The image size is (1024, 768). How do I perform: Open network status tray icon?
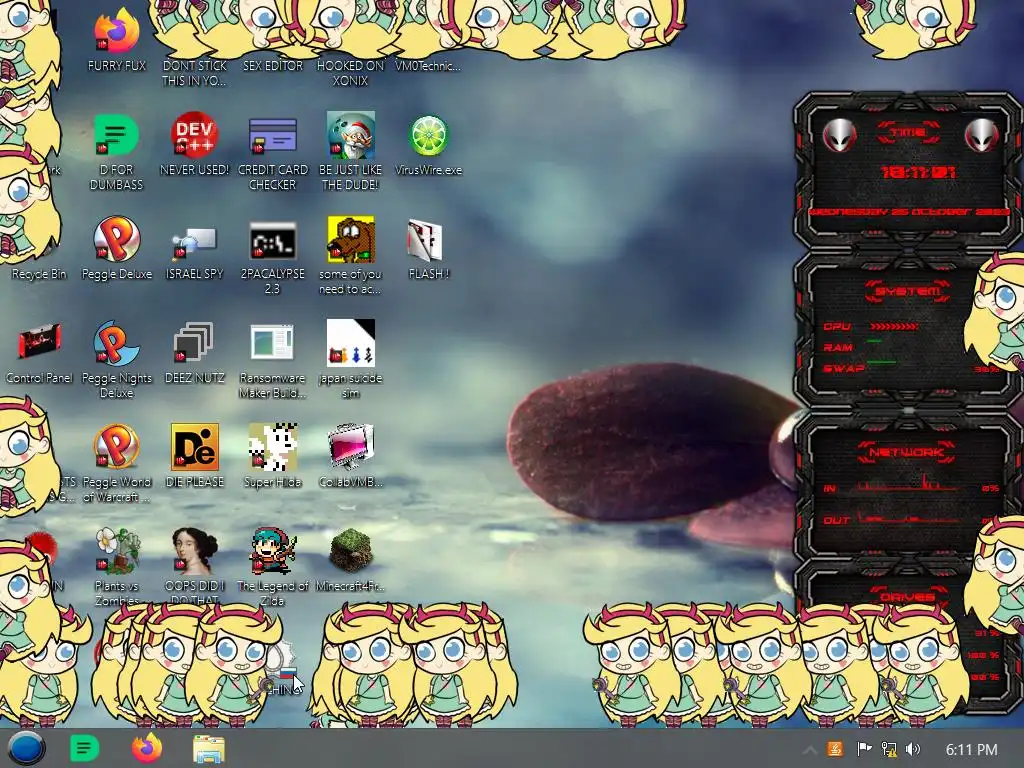[x=888, y=748]
